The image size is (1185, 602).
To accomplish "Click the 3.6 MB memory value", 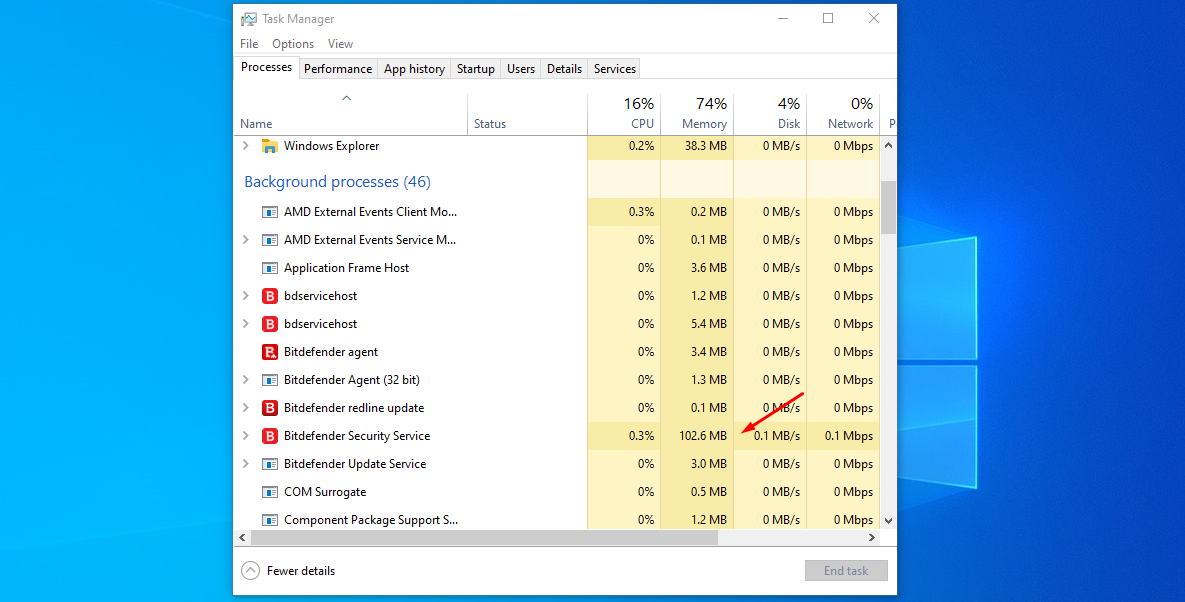I will point(709,268).
